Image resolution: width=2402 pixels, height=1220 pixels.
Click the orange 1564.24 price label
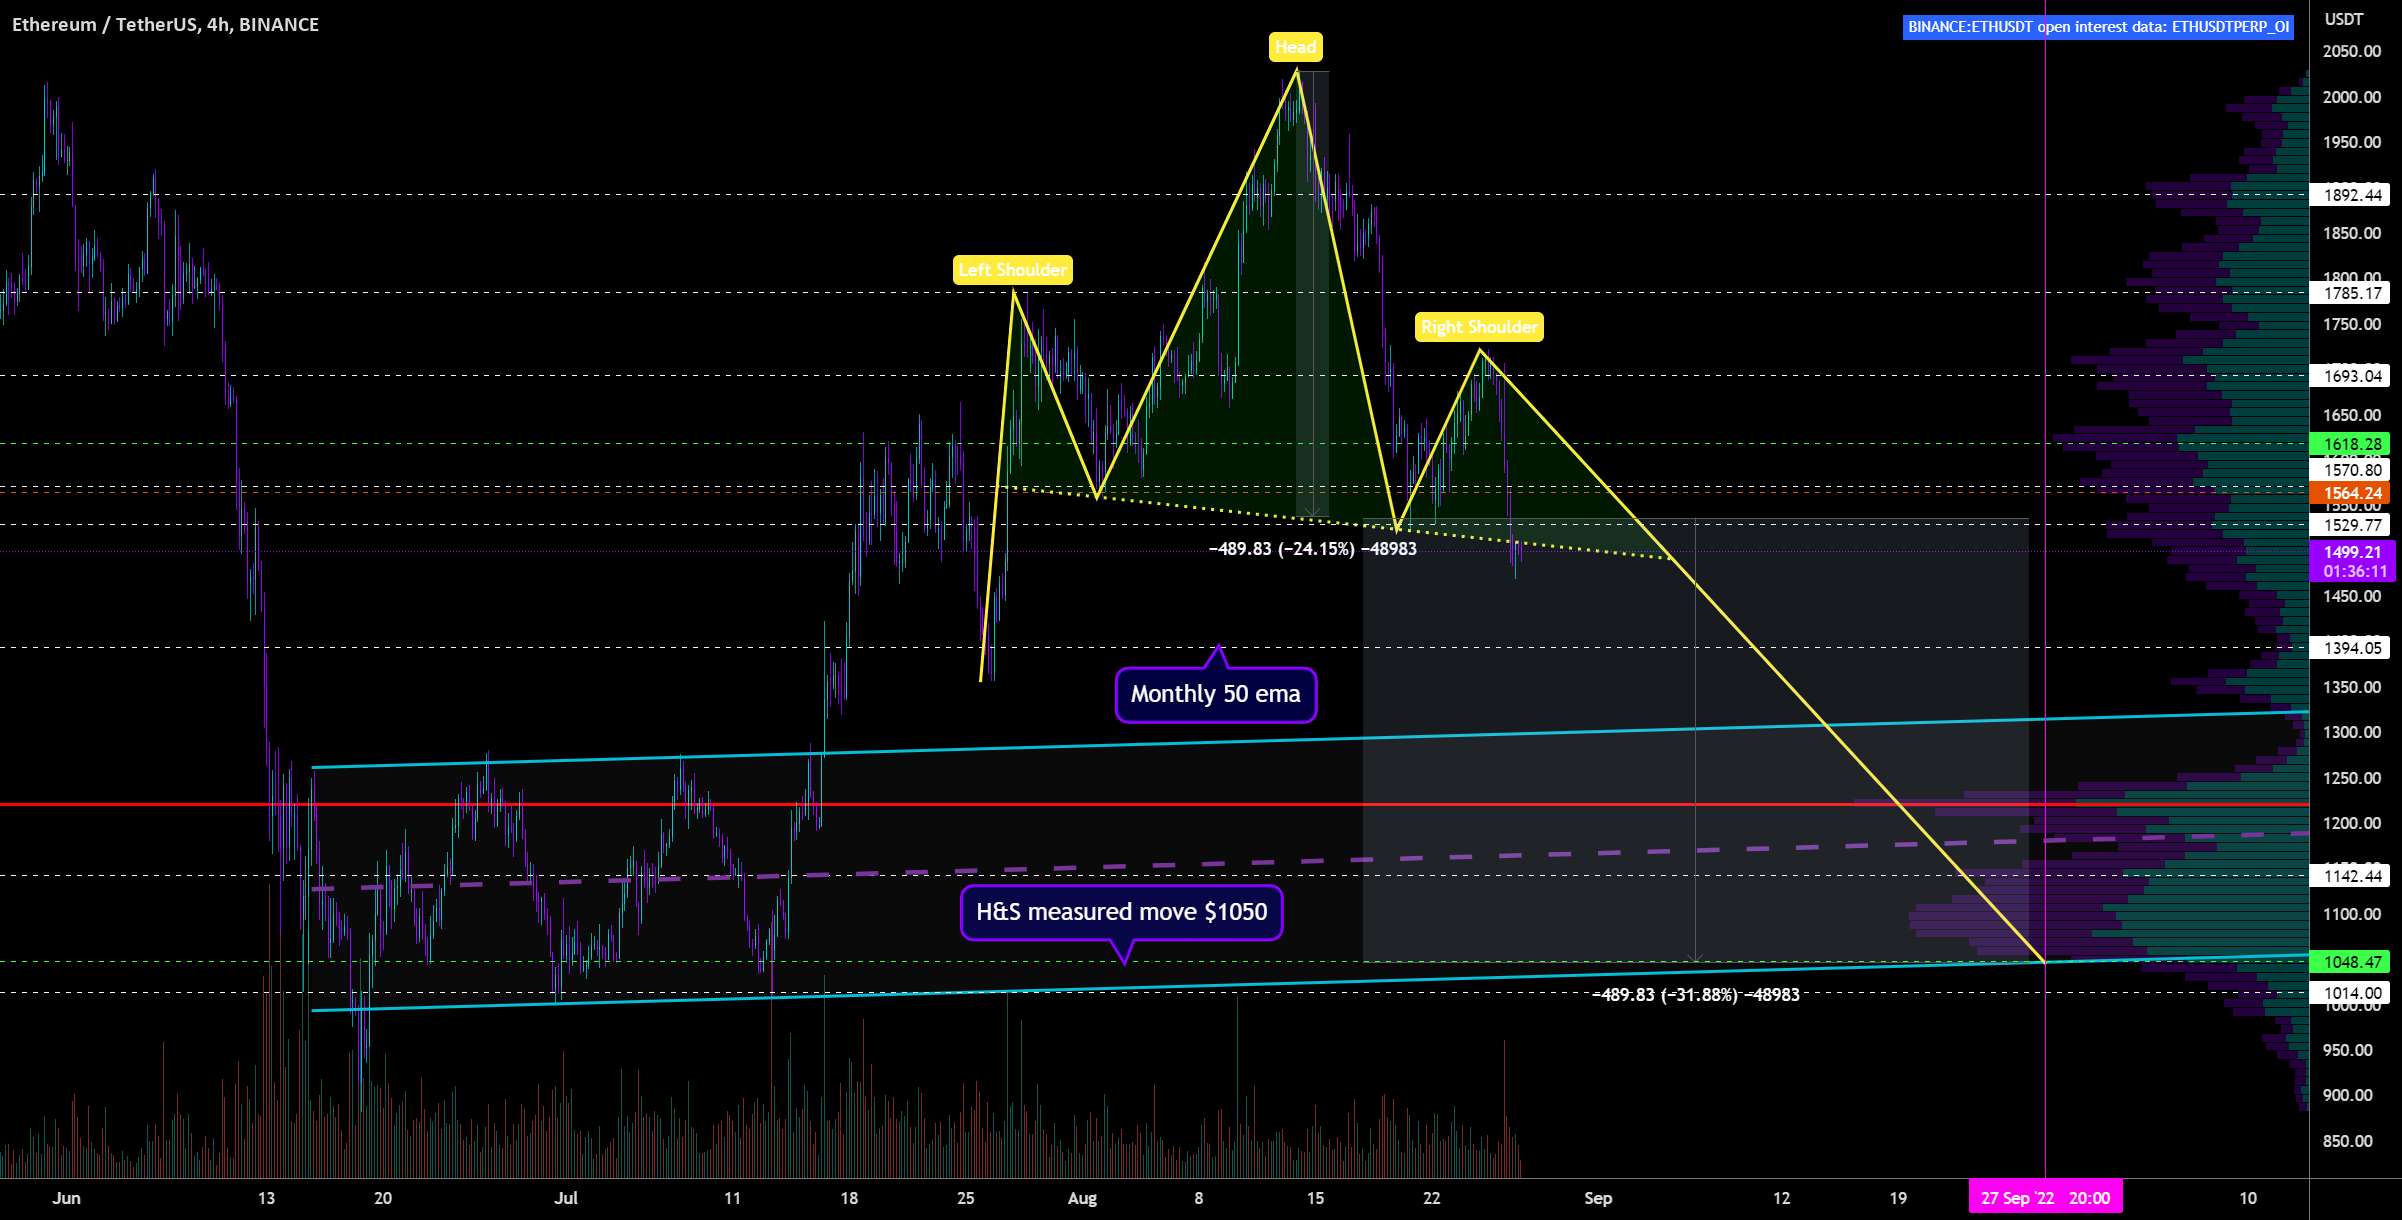pos(2352,493)
